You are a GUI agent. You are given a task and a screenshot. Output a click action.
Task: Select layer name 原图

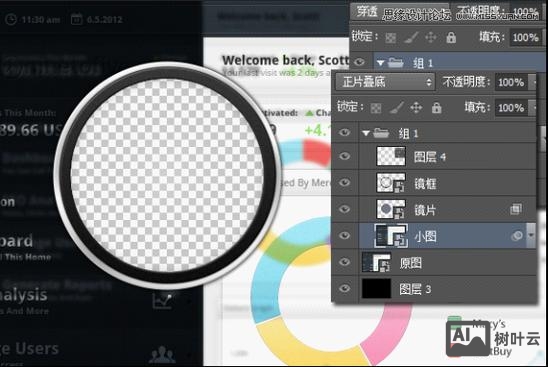click(411, 263)
